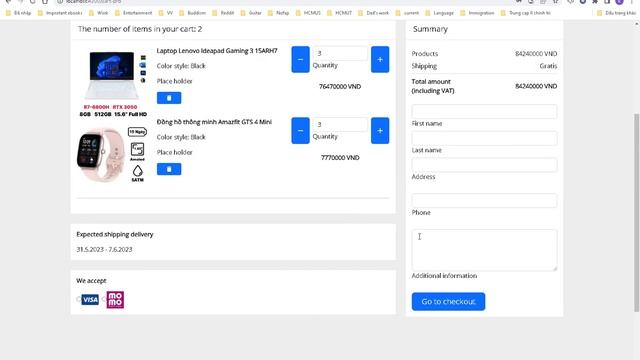Open Đồng hồ thông minh Amazfit title

click(214, 122)
